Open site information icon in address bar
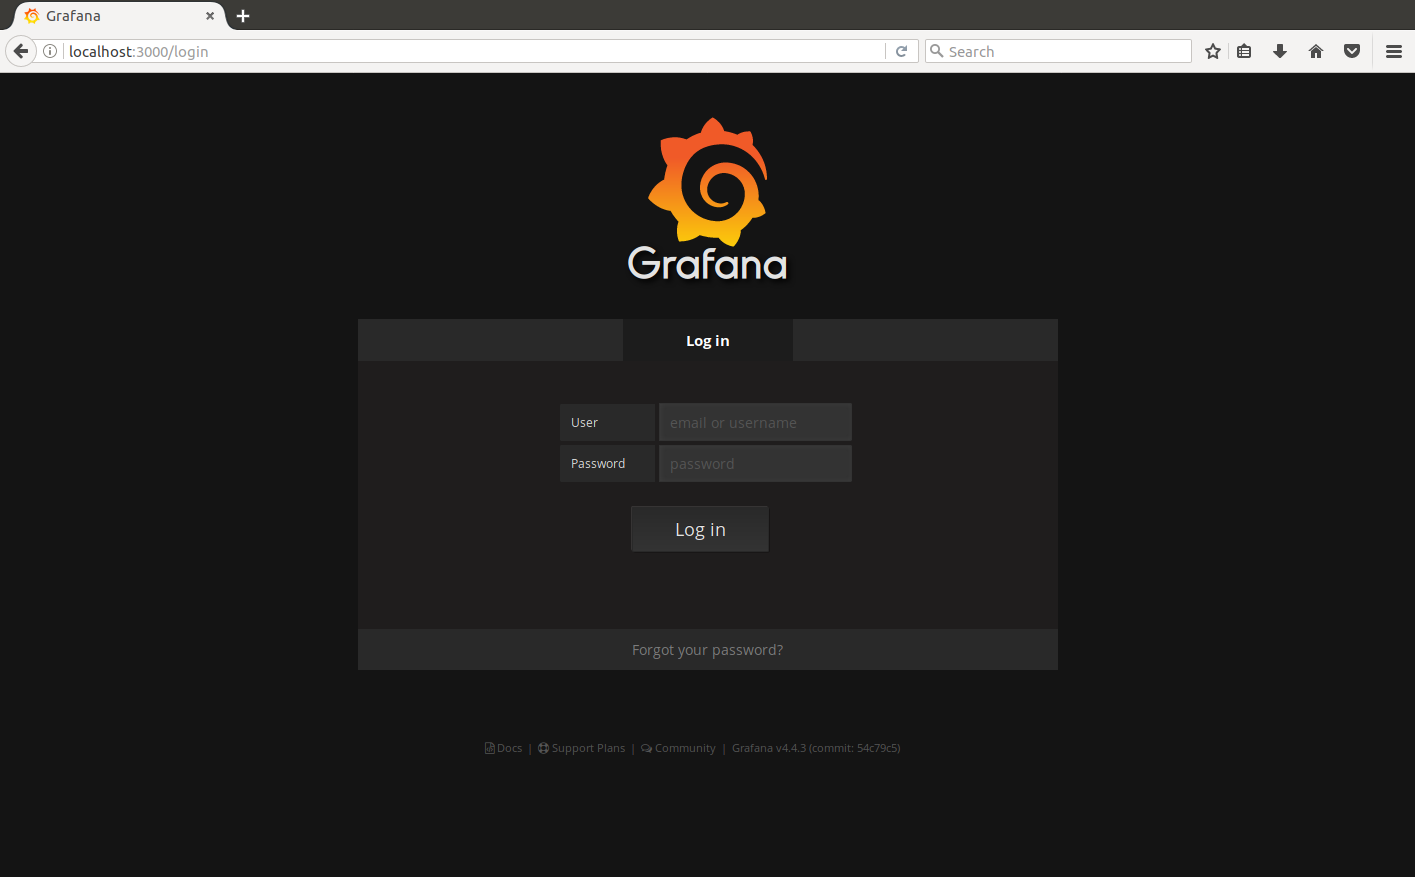1415x877 pixels. click(x=50, y=51)
